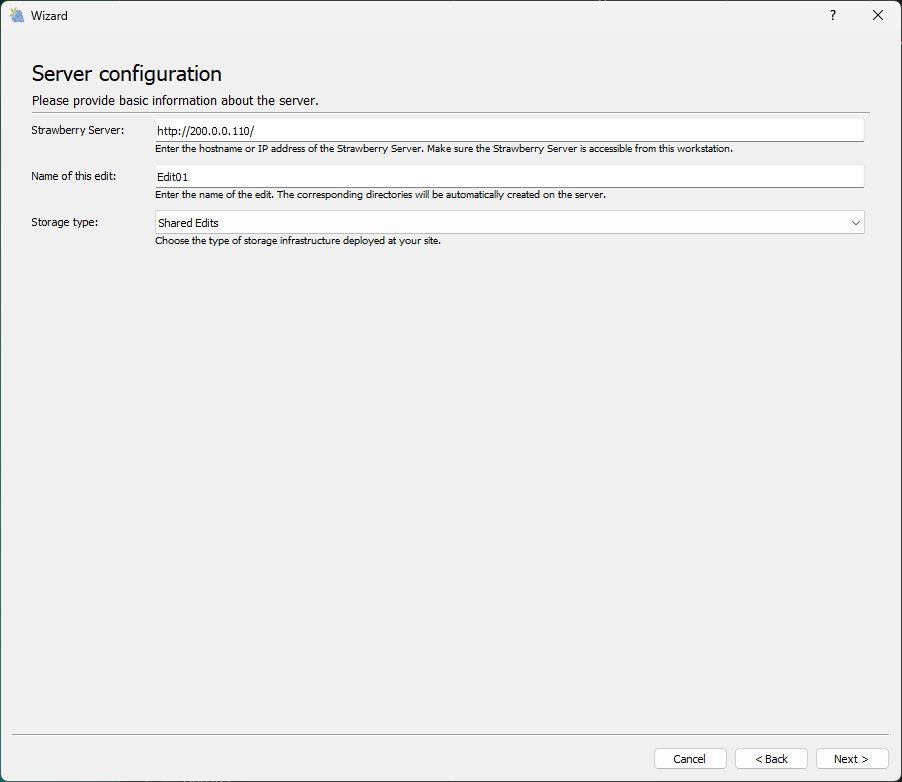Click the "Please provide basic information" subtitle
This screenshot has width=902, height=782.
click(x=175, y=101)
